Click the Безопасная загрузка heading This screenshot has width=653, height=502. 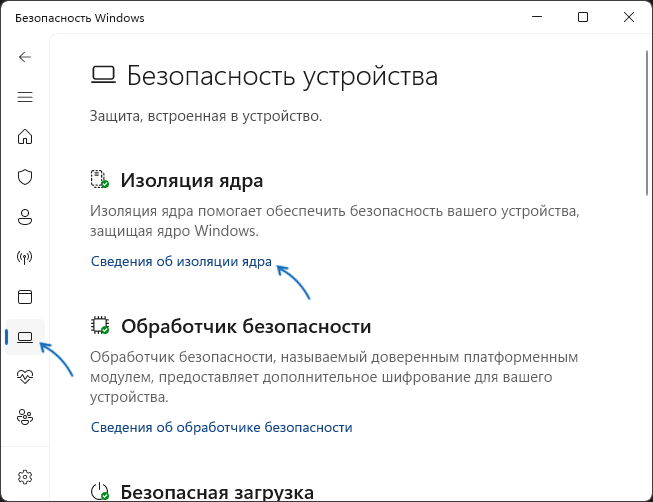pos(217,492)
